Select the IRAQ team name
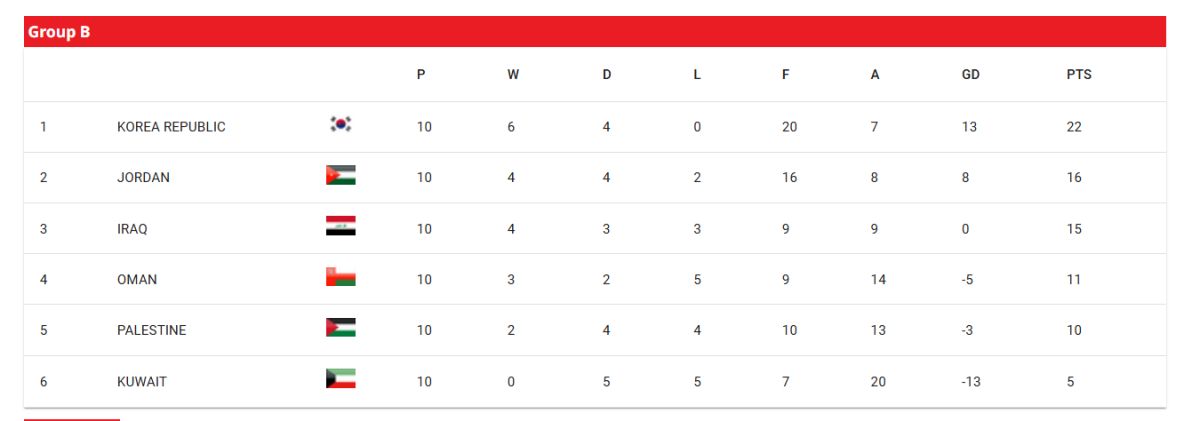The image size is (1200, 421). [x=132, y=229]
